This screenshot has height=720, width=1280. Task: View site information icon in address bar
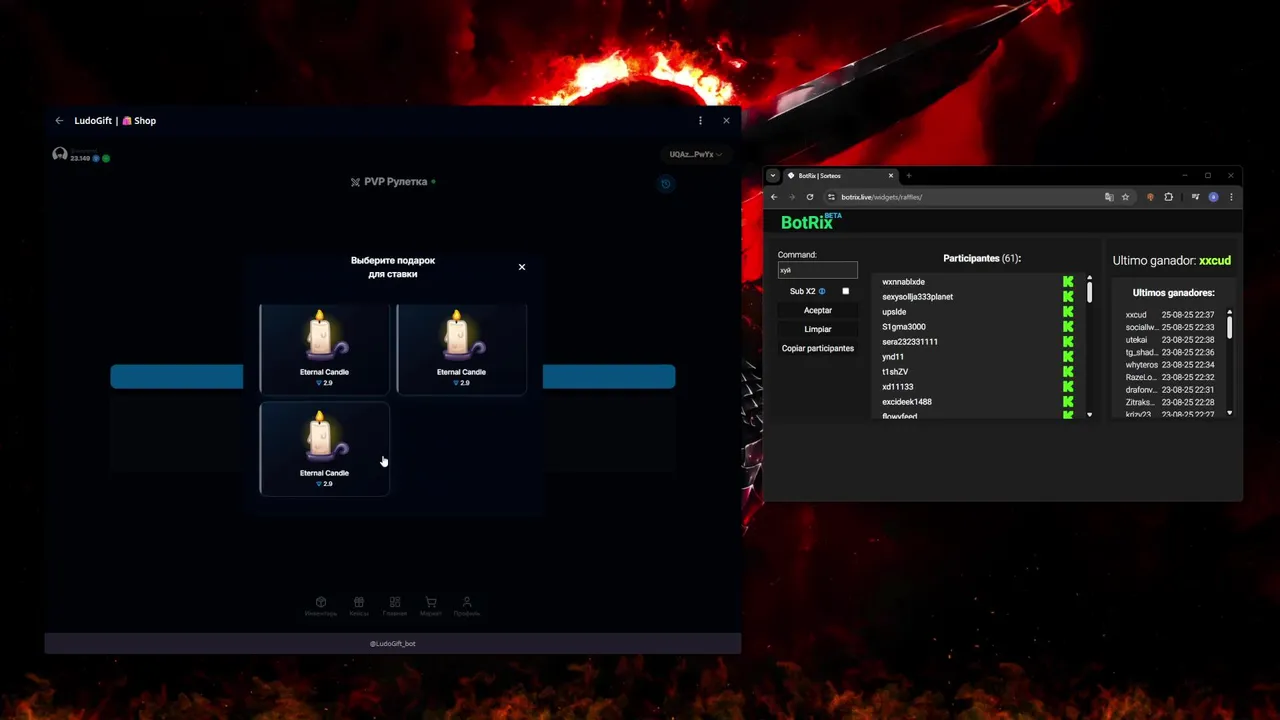tap(832, 197)
